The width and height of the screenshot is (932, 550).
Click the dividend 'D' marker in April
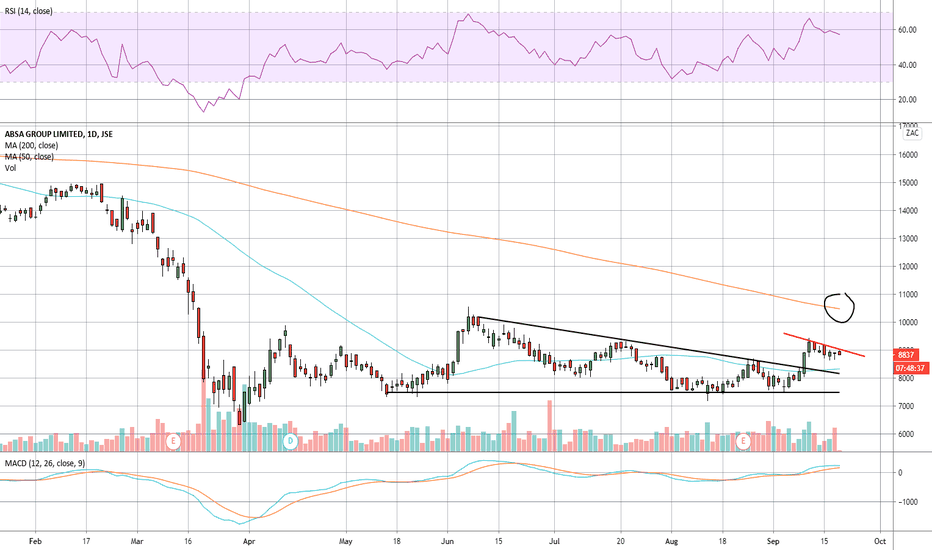[x=290, y=441]
